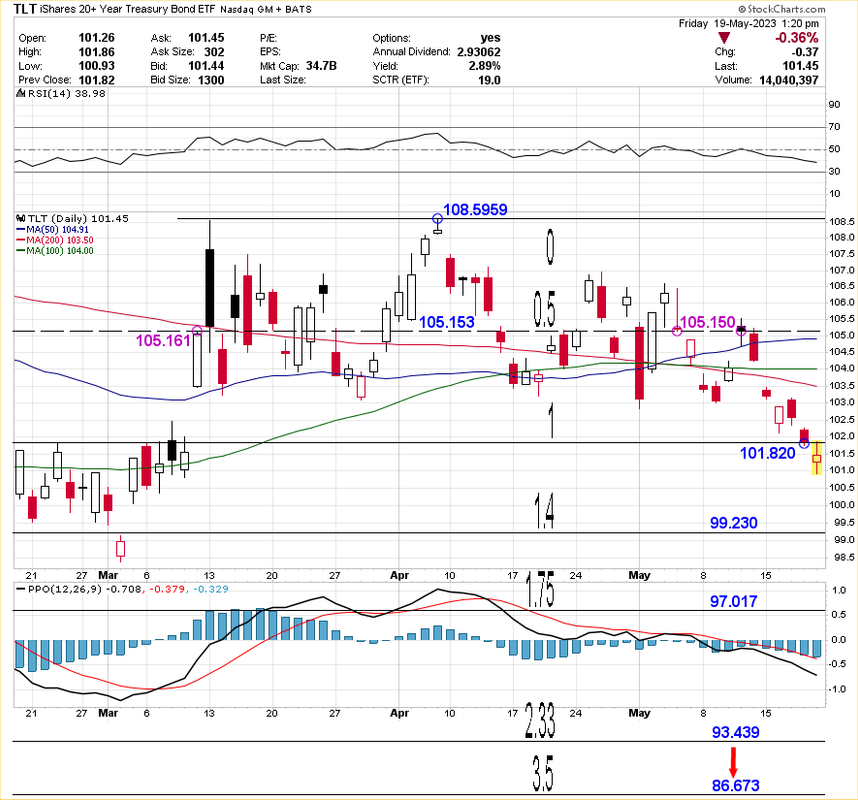Screen dimensions: 858x800
Task: Click the Nasdaq GM + BATS exchange text
Action: (266, 10)
